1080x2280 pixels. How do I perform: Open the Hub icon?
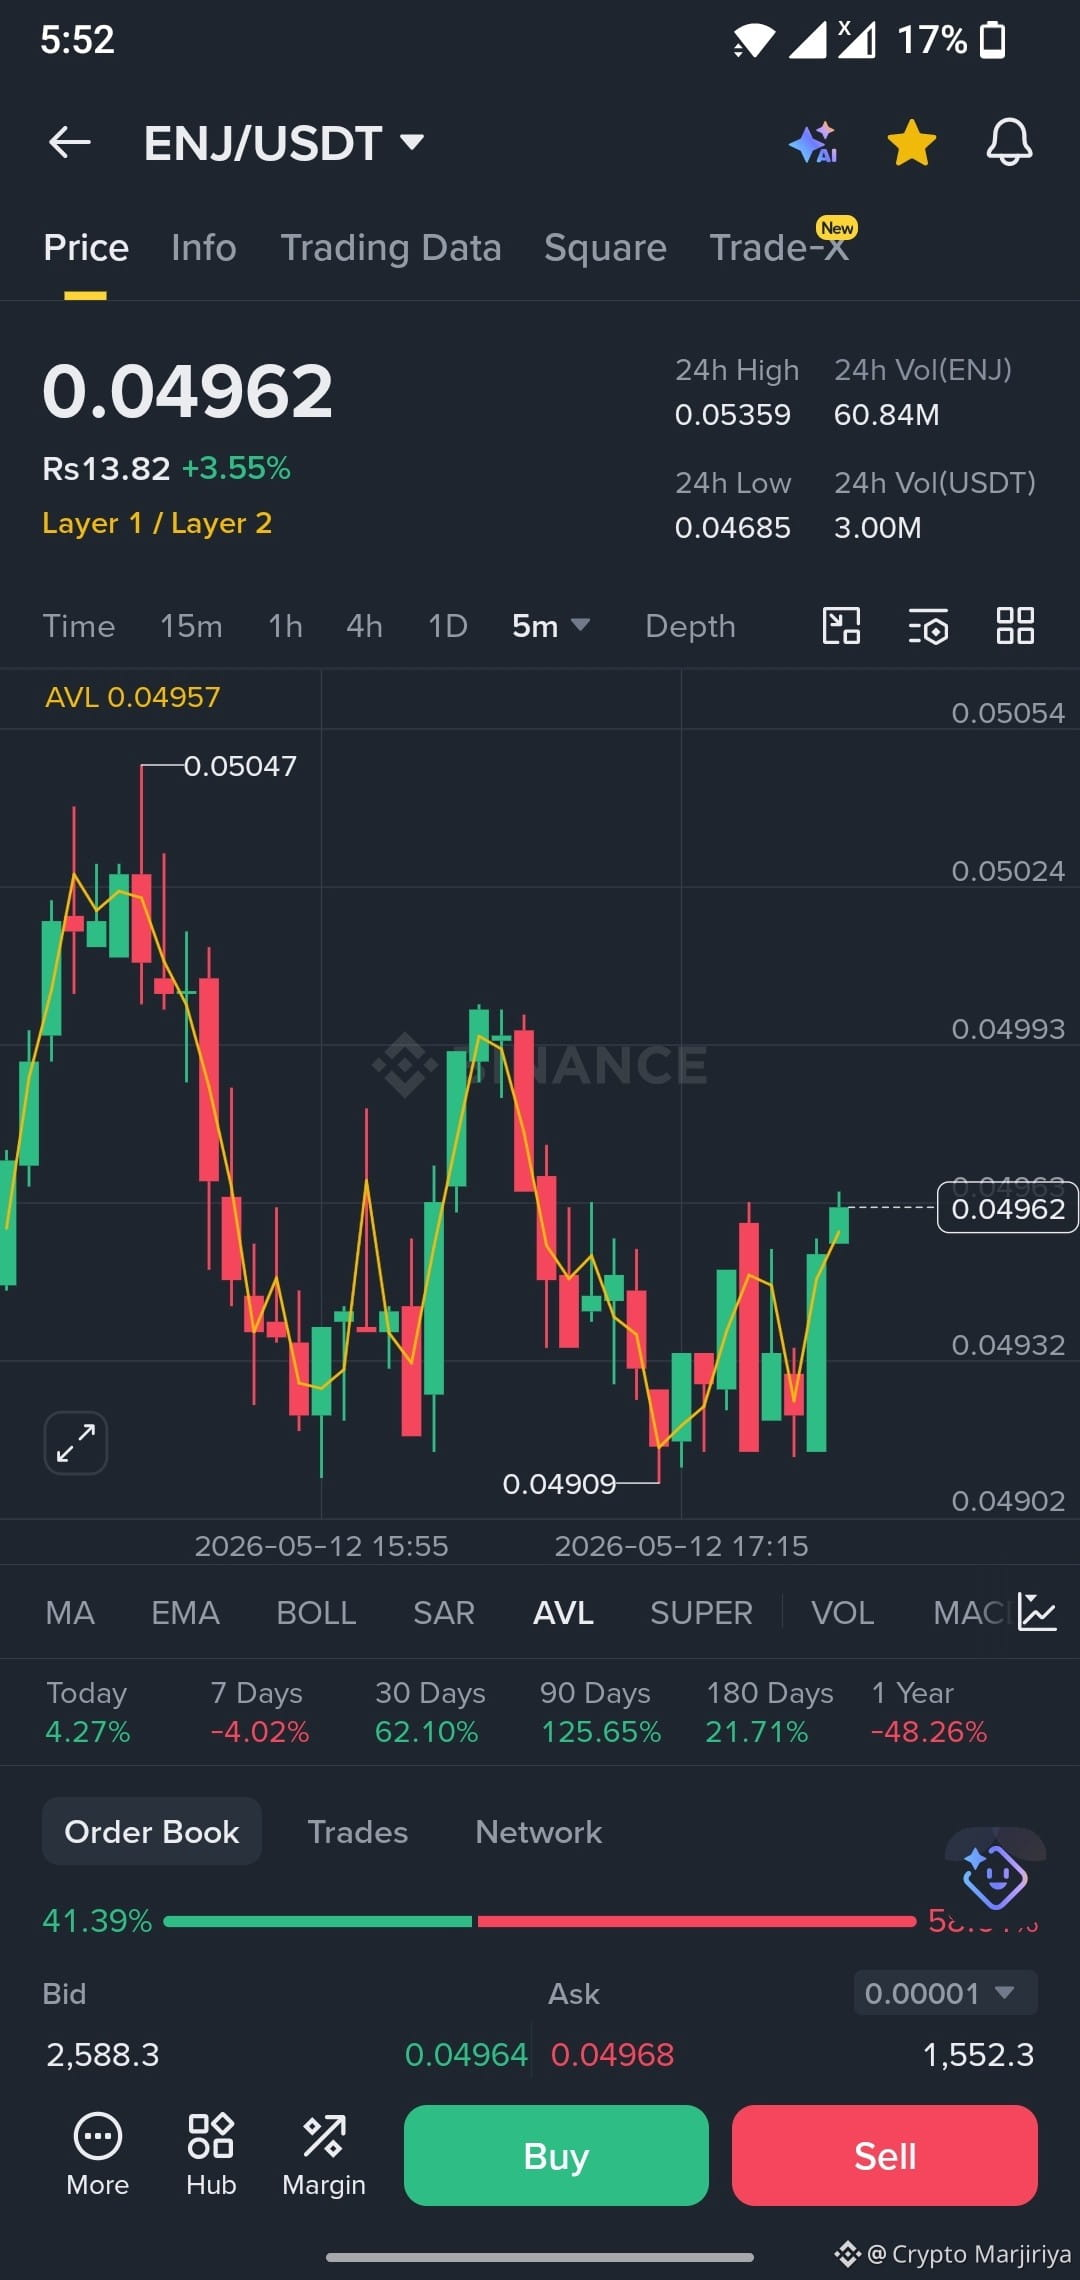click(x=211, y=2155)
